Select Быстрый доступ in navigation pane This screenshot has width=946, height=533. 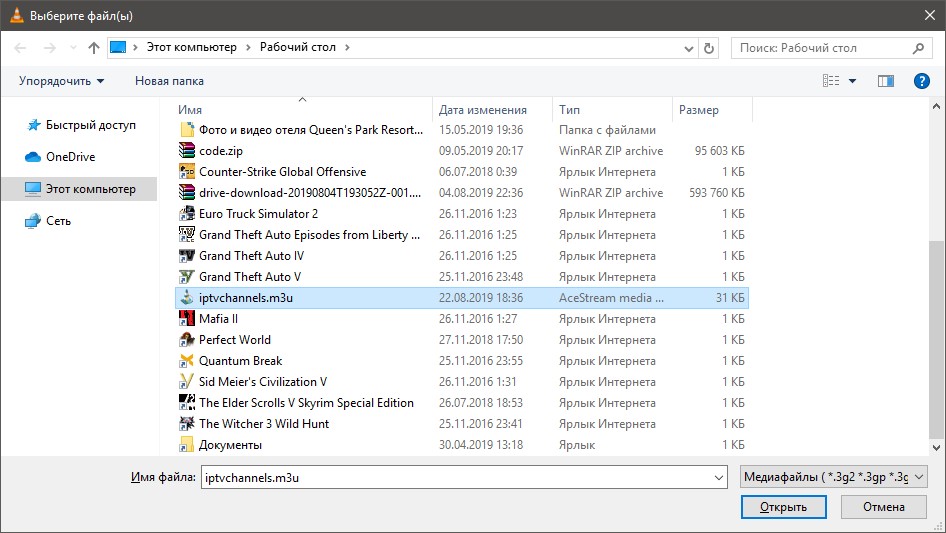[90, 126]
